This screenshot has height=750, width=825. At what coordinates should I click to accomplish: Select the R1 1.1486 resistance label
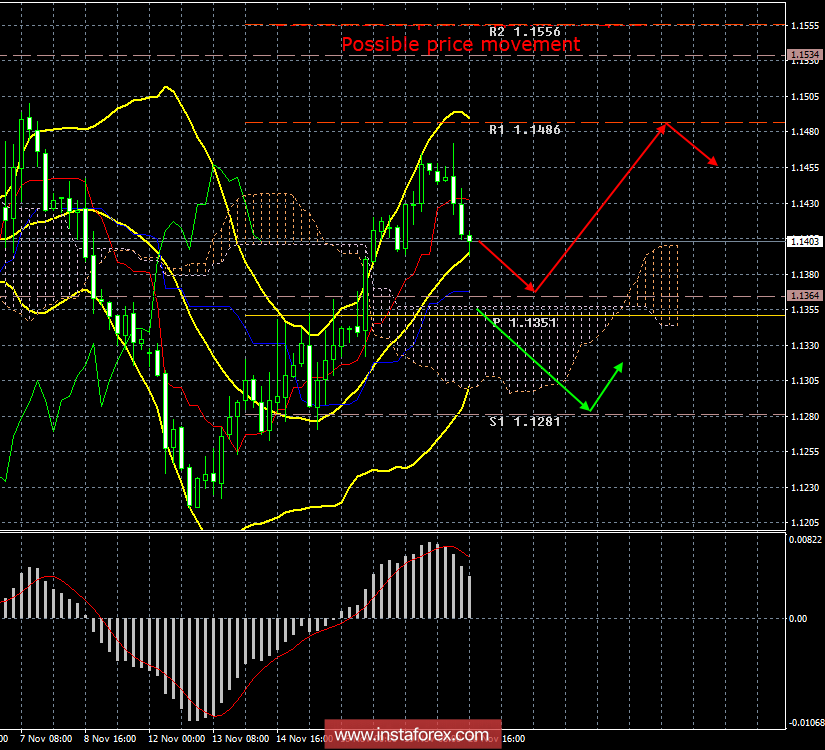point(525,130)
